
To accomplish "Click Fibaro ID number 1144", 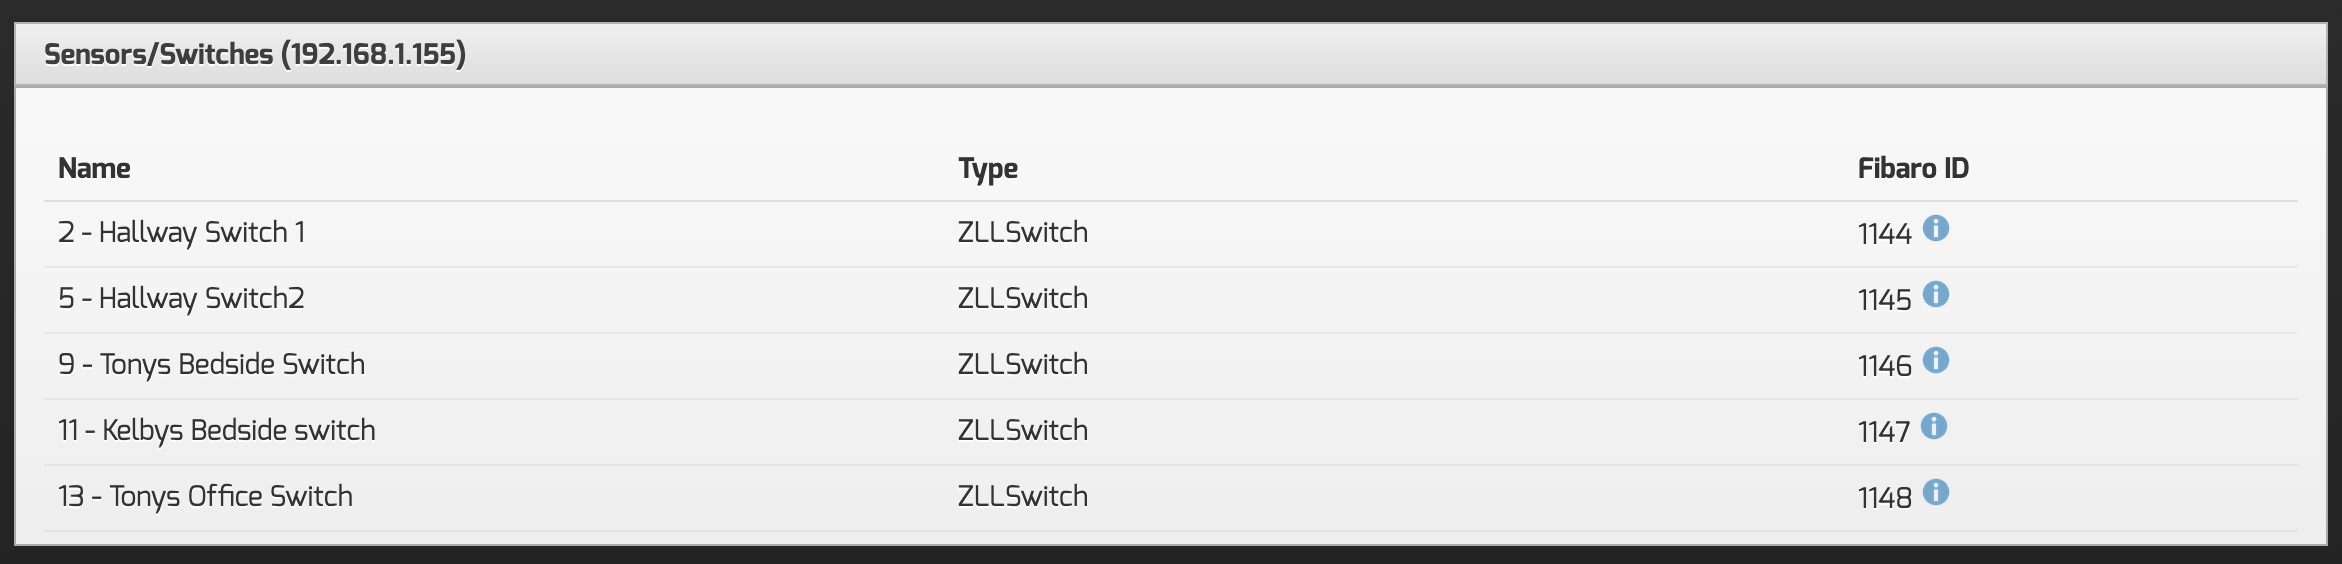I will click(x=1884, y=234).
